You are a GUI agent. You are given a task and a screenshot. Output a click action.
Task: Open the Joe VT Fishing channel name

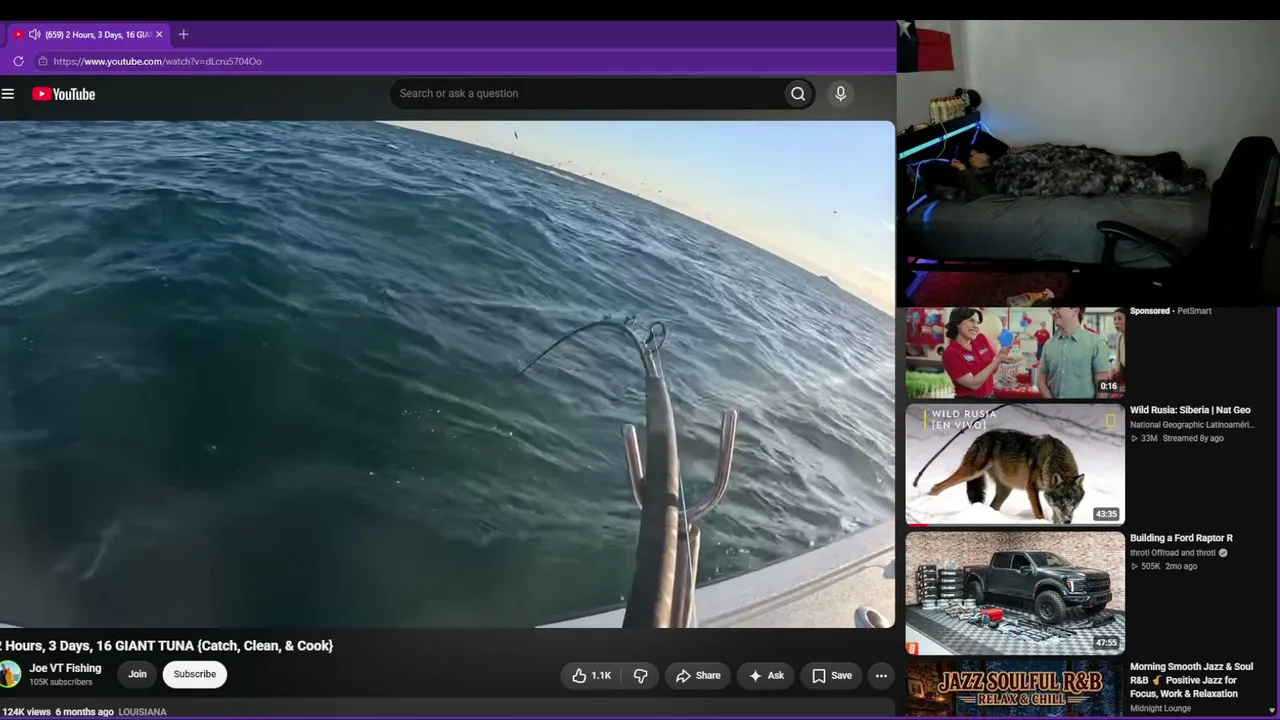[65, 668]
